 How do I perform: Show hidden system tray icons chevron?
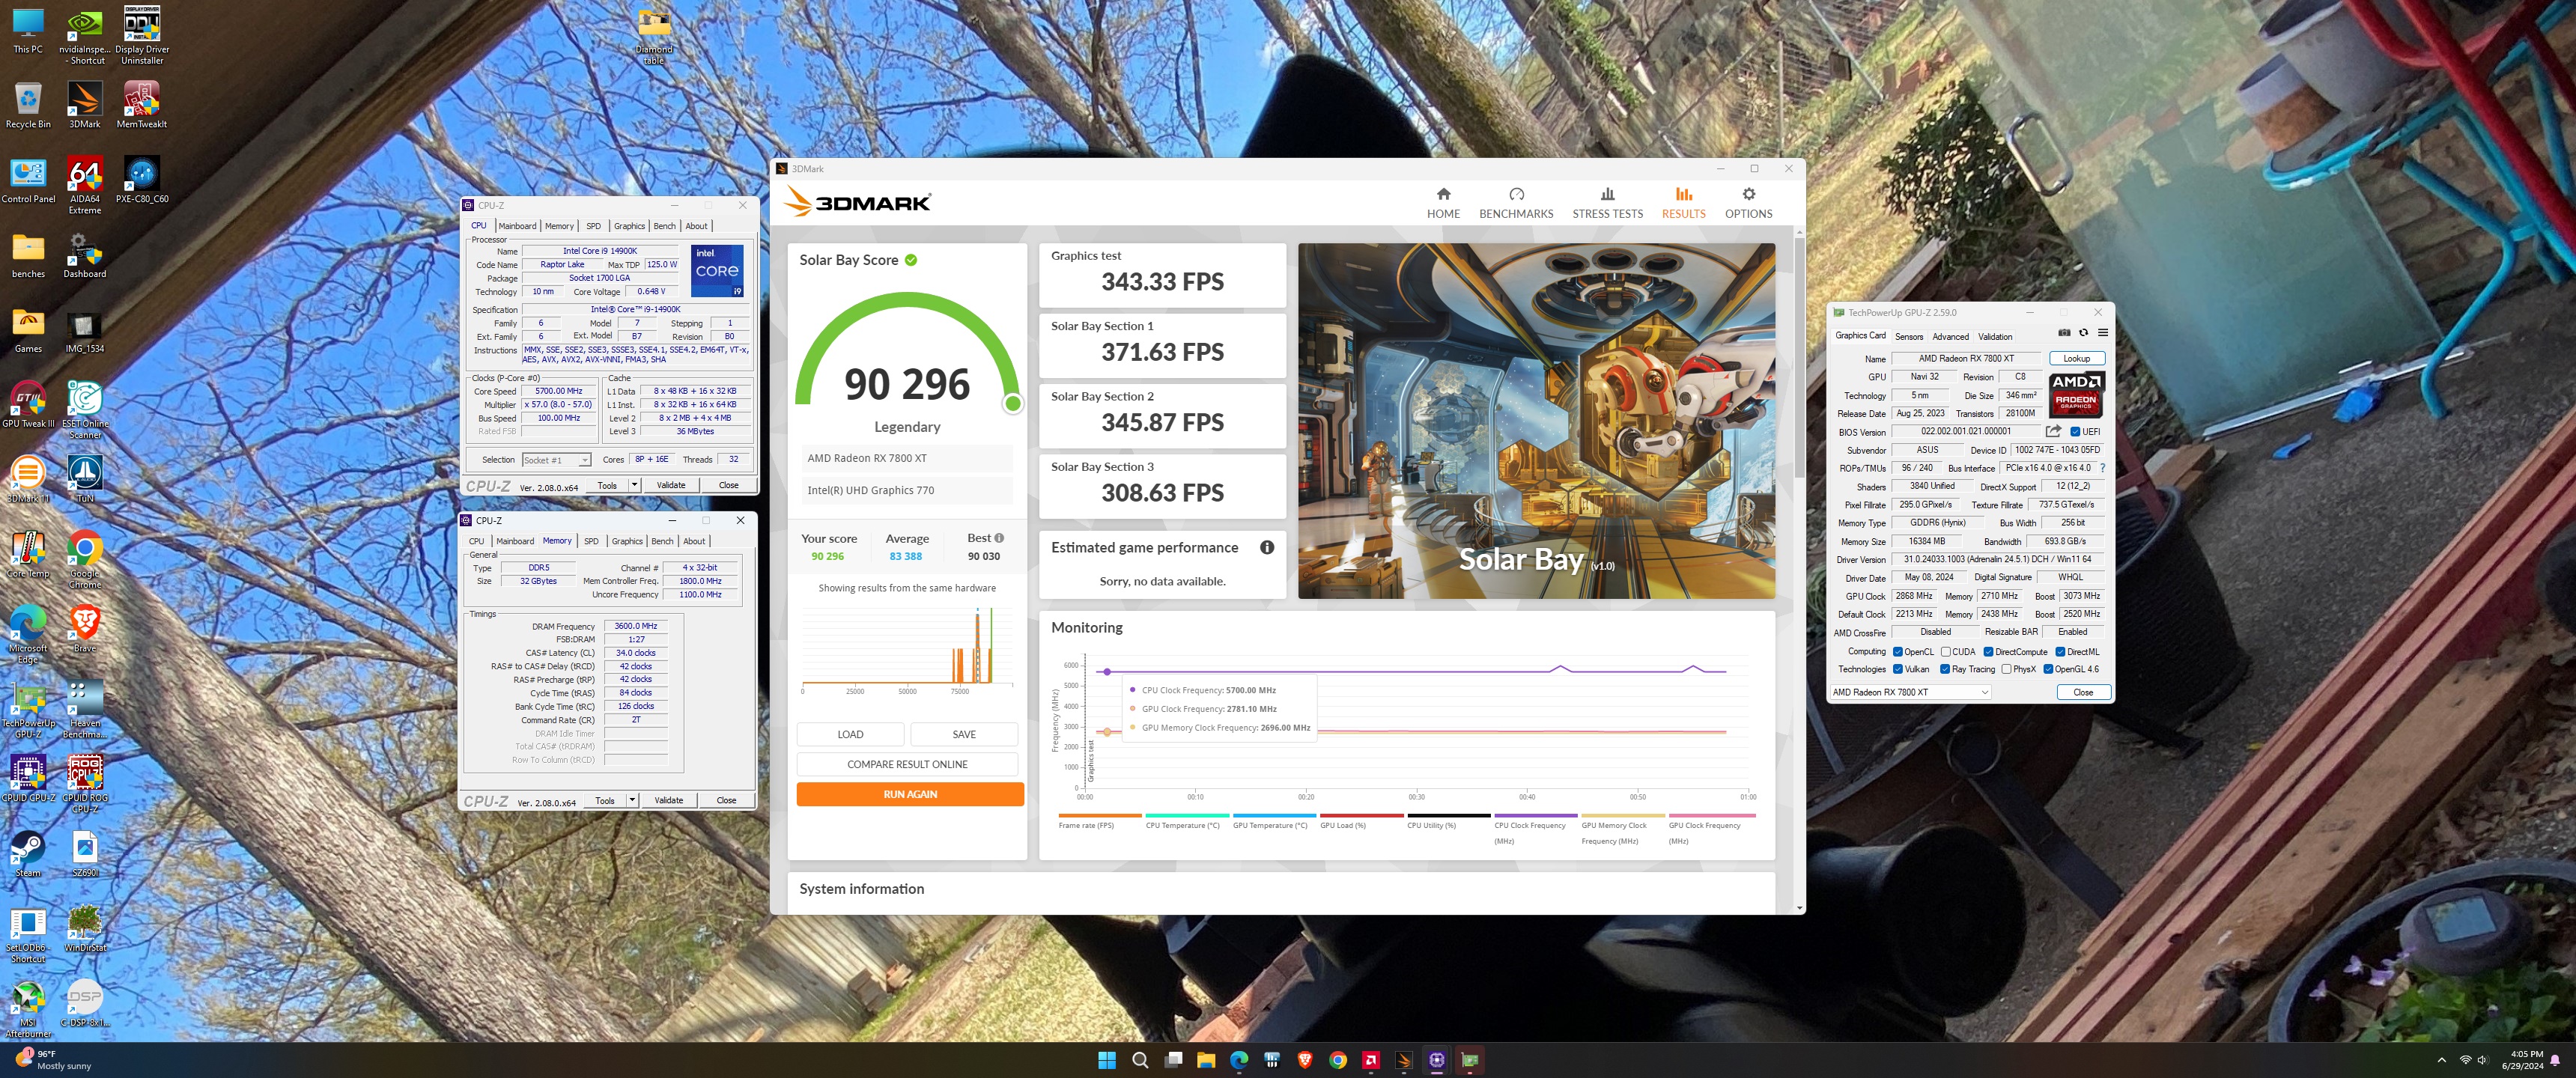tap(2441, 1060)
